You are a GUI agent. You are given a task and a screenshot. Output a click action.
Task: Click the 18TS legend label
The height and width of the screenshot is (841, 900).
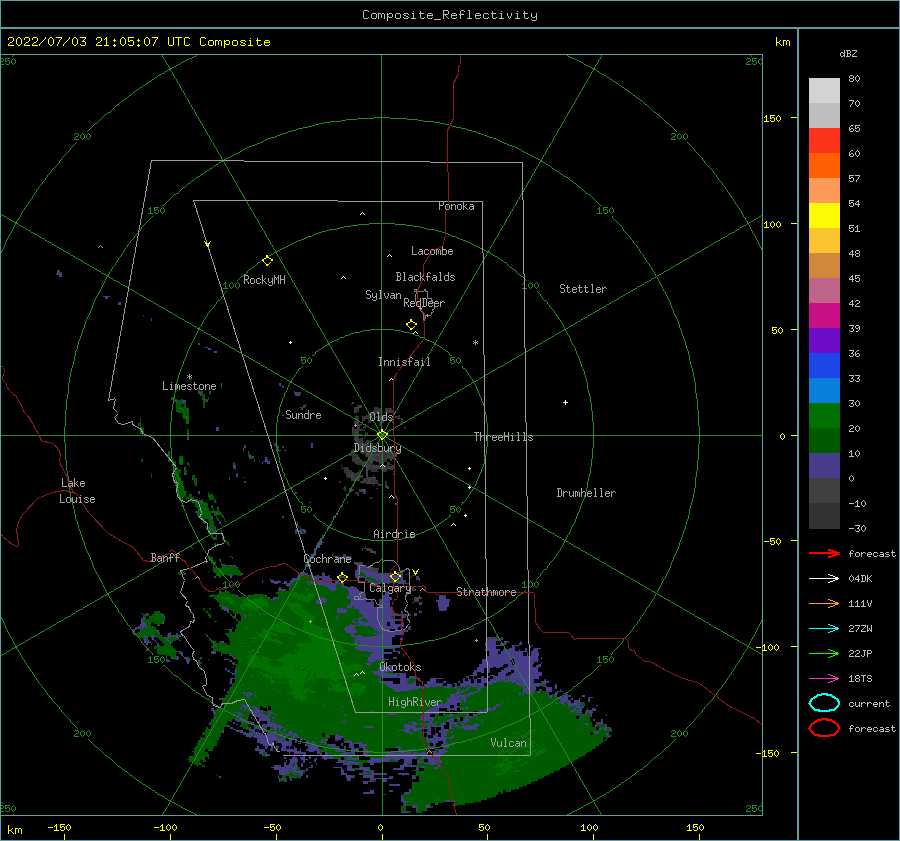pos(860,679)
